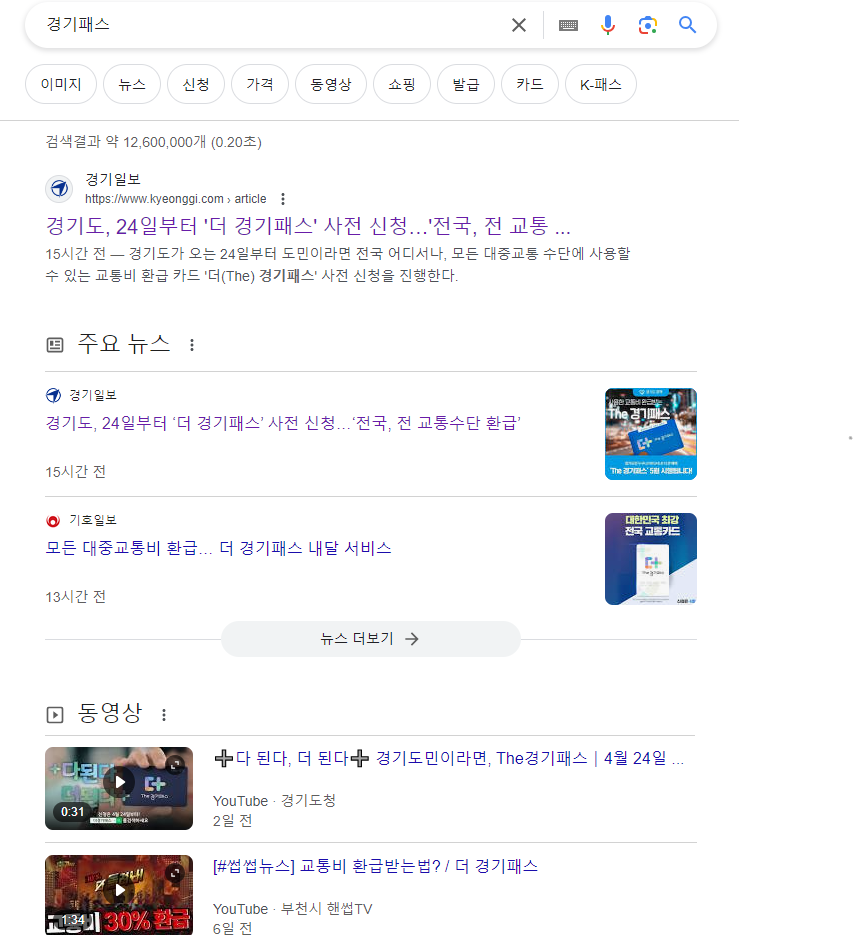The width and height of the screenshot is (854, 935).
Task: Open the 주요 뉴스 three-dot options menu
Action: [x=191, y=344]
